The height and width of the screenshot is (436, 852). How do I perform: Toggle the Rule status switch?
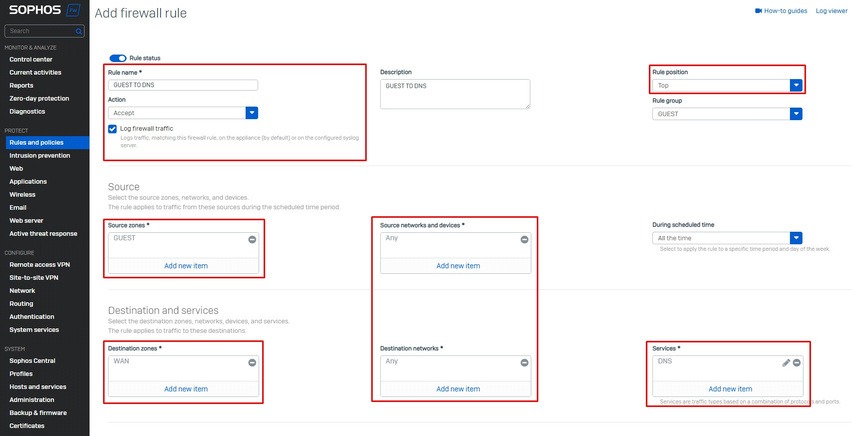pos(118,58)
